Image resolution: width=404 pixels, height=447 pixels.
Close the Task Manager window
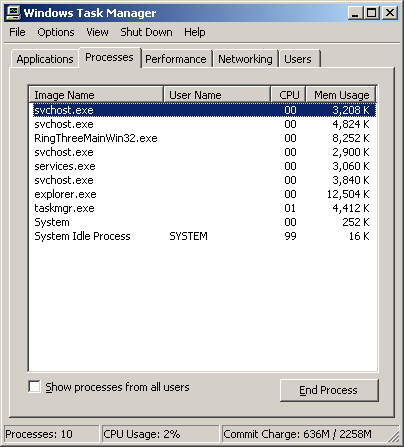(x=389, y=13)
